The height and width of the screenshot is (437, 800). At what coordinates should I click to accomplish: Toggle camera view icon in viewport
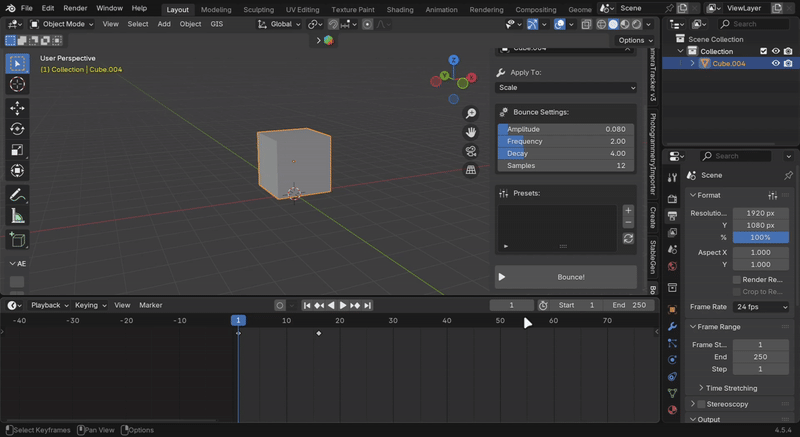click(471, 151)
